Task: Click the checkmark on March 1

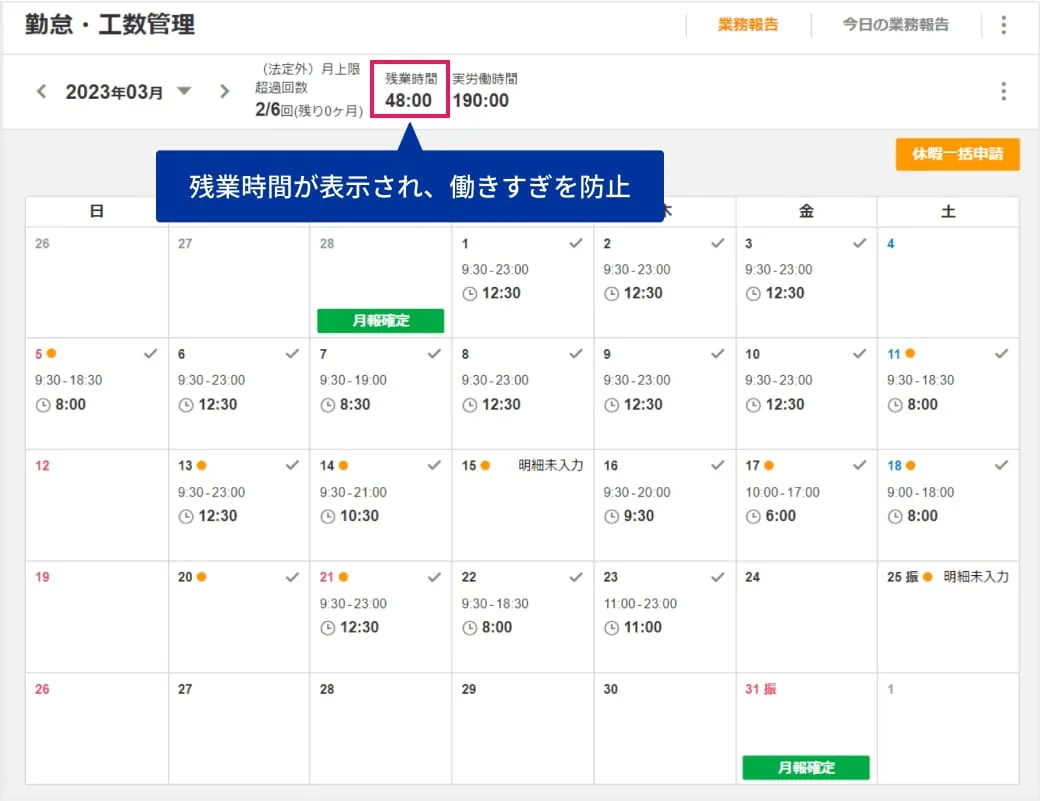Action: [x=576, y=243]
